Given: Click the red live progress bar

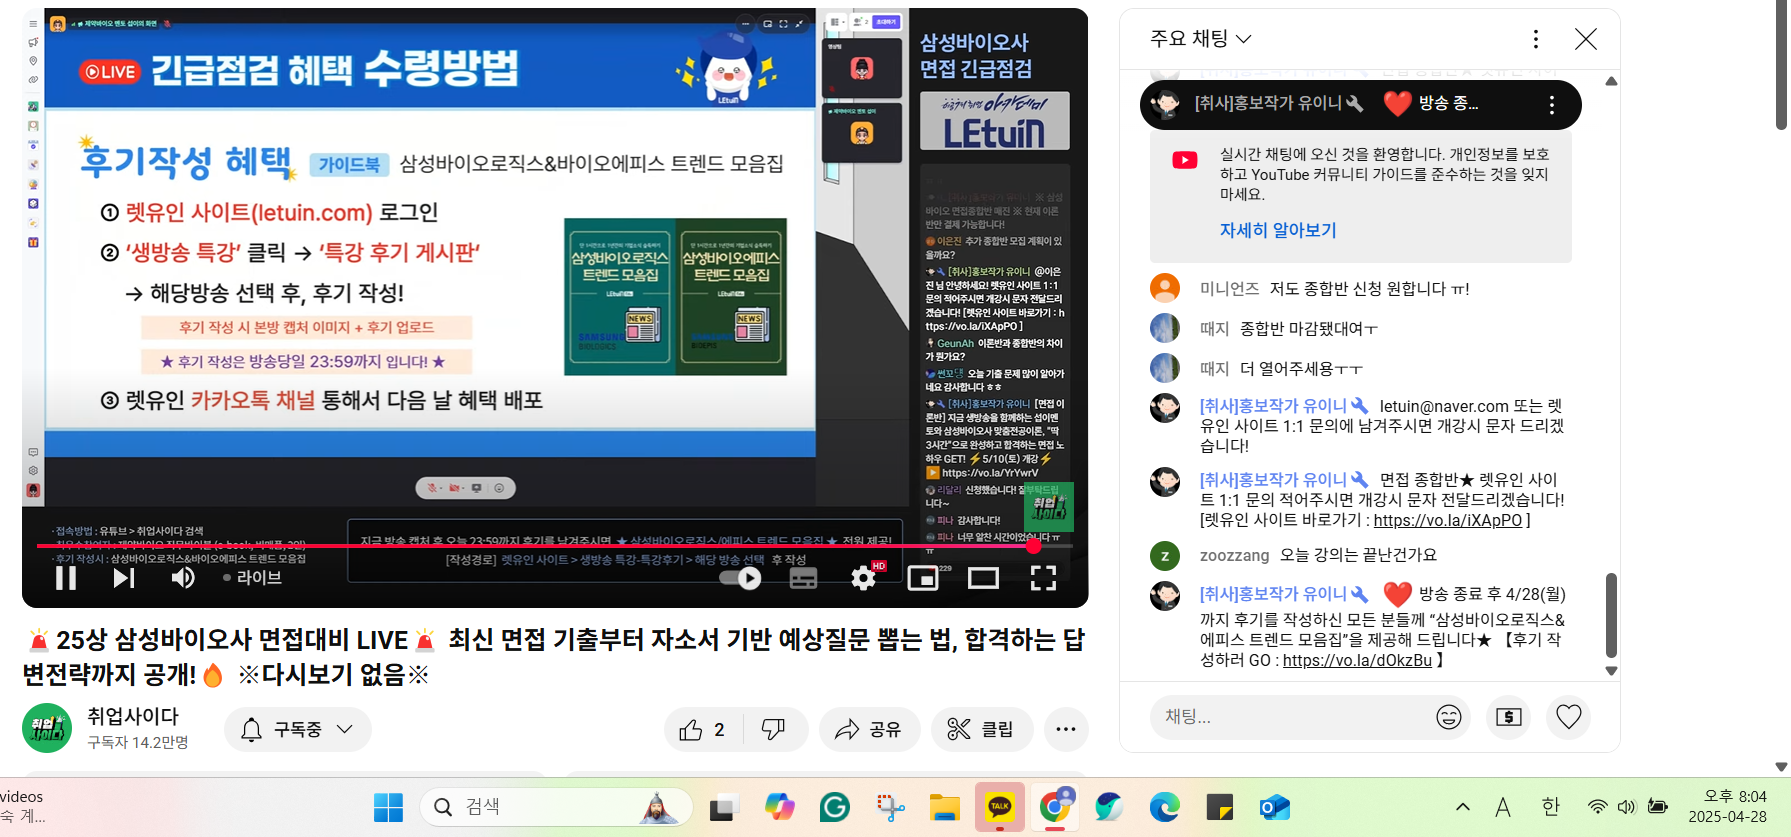Looking at the screenshot, I should coord(500,546).
